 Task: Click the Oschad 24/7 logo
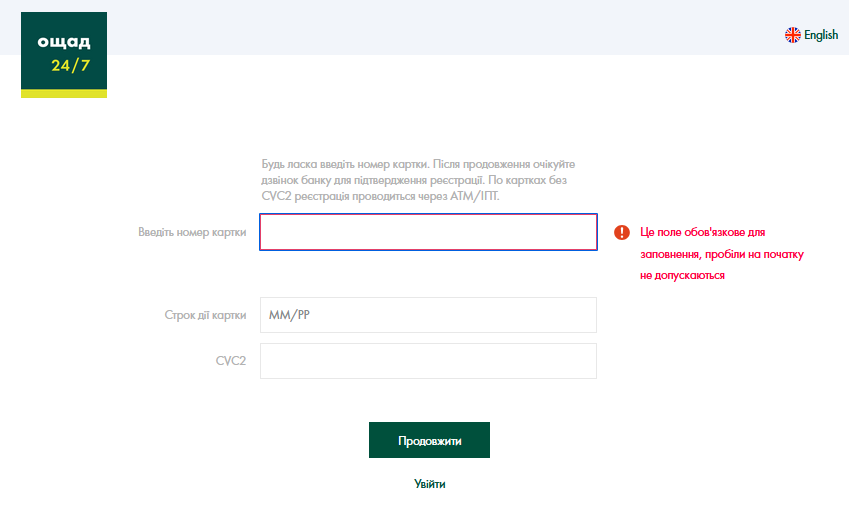tap(64, 54)
